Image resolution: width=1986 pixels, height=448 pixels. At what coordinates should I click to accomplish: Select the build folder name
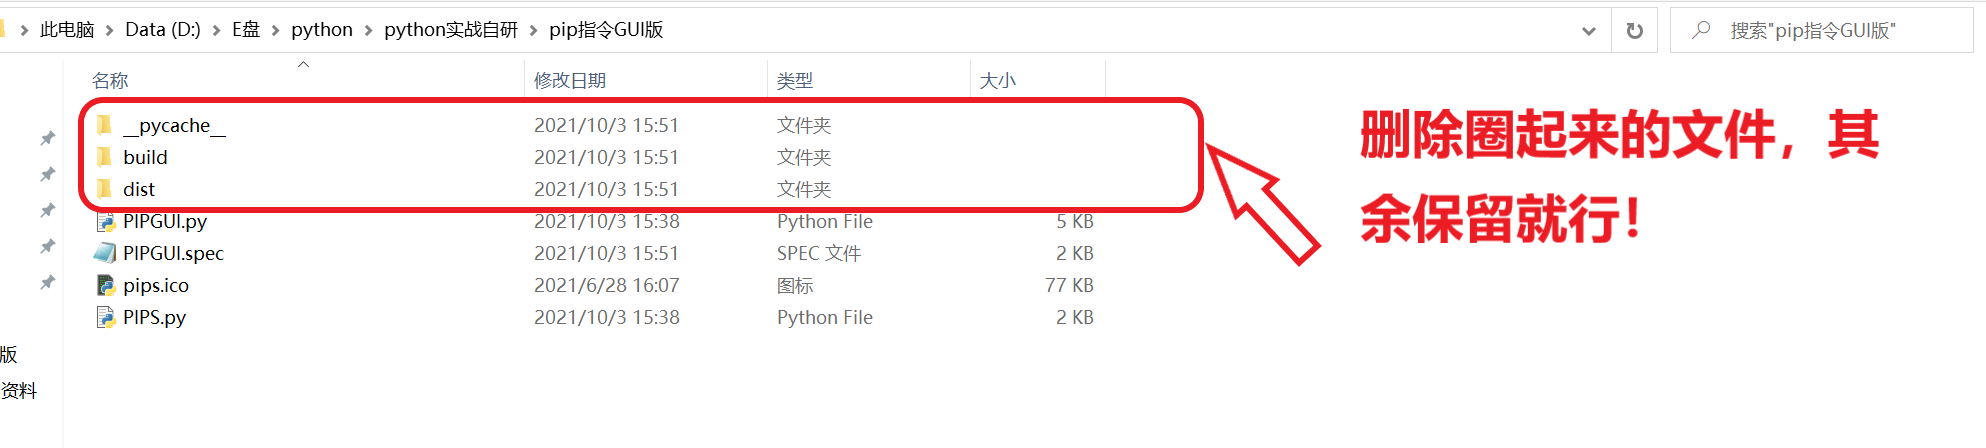tap(145, 157)
